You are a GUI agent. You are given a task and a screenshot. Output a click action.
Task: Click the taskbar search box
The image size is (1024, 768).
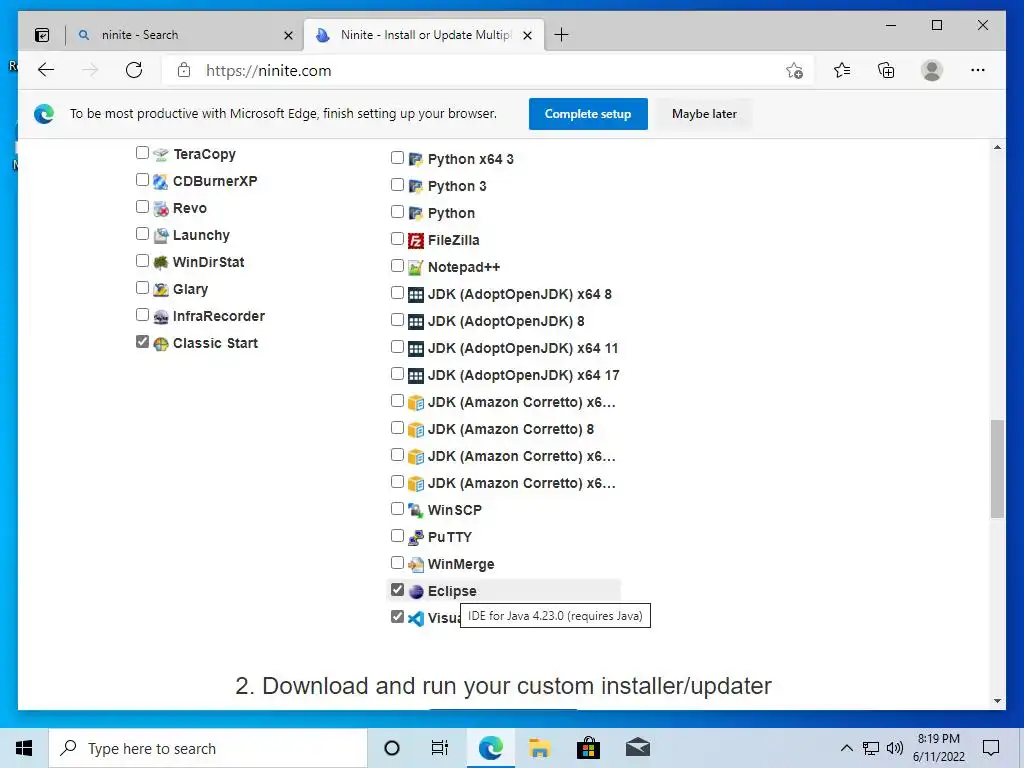coord(208,748)
